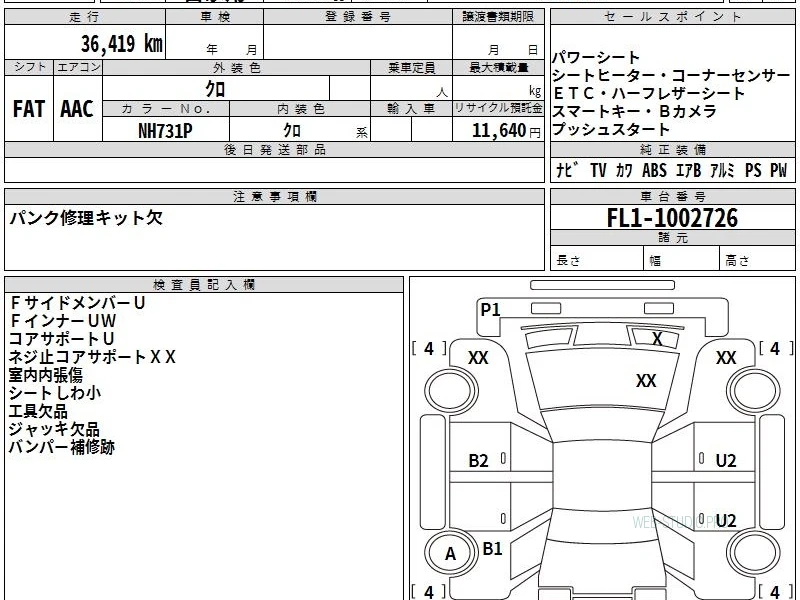Select the PS equipment code
Viewport: 800px width, 600px height.
coord(753,170)
